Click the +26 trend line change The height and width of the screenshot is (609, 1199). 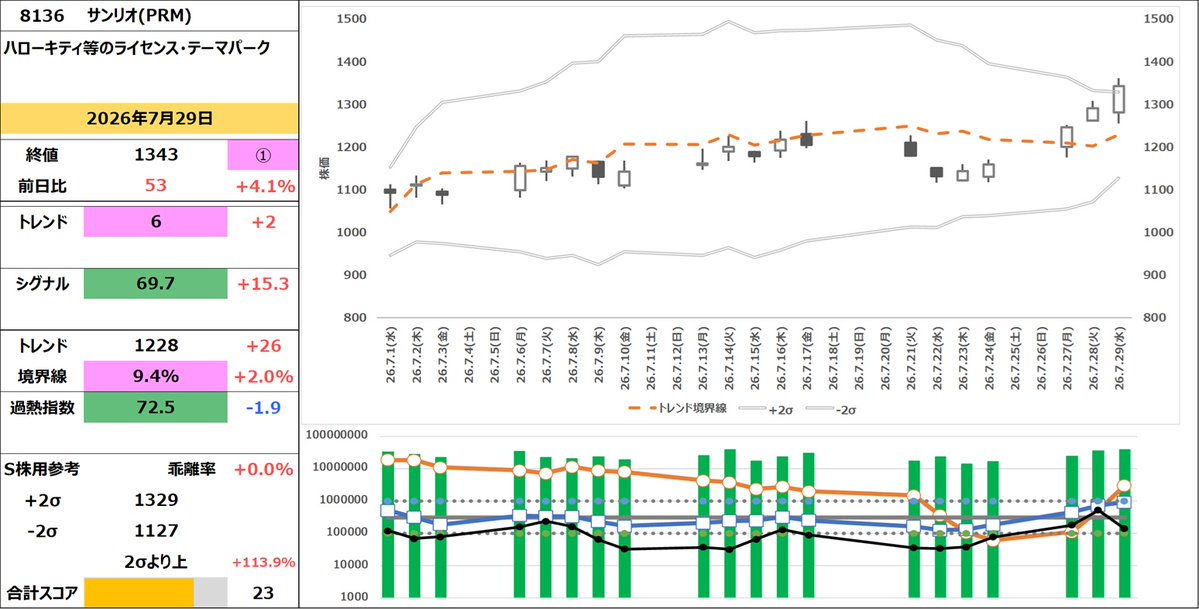[x=263, y=346]
